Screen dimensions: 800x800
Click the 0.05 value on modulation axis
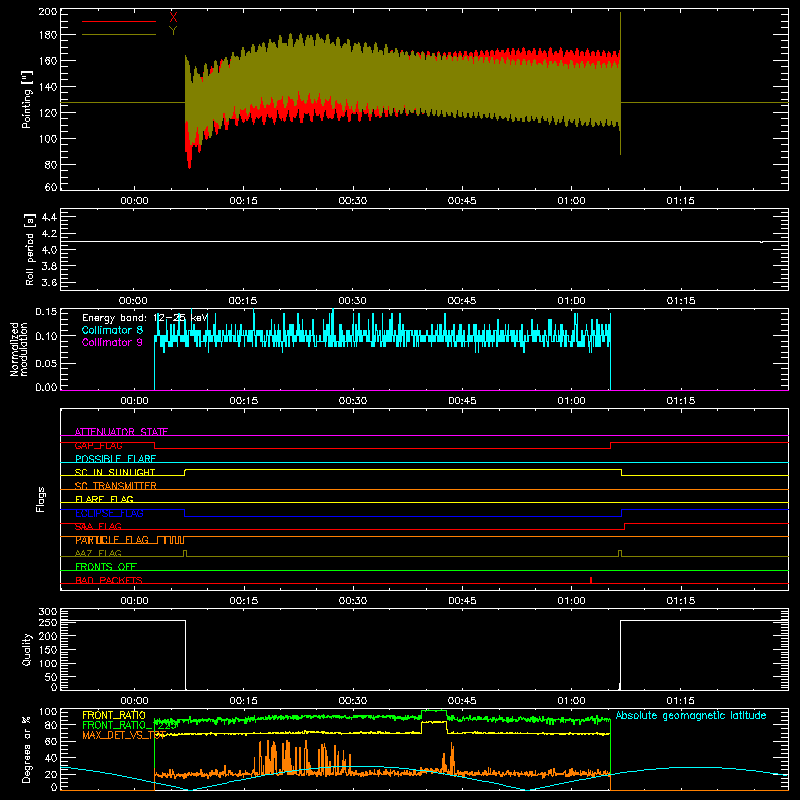[46, 363]
